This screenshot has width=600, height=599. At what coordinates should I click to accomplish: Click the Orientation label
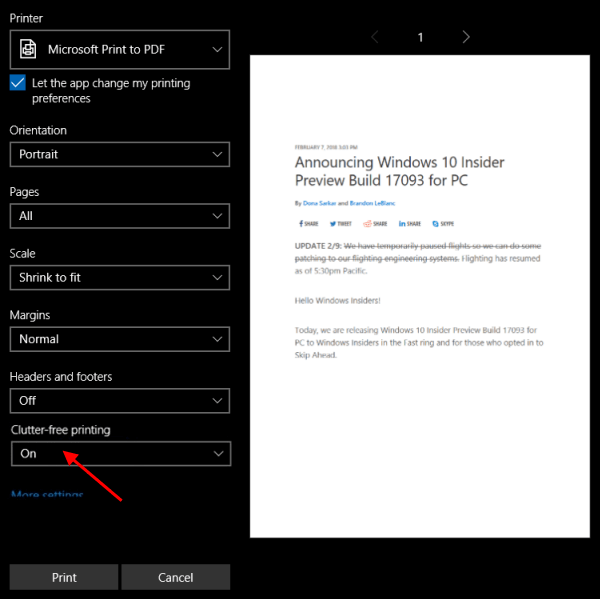point(38,131)
